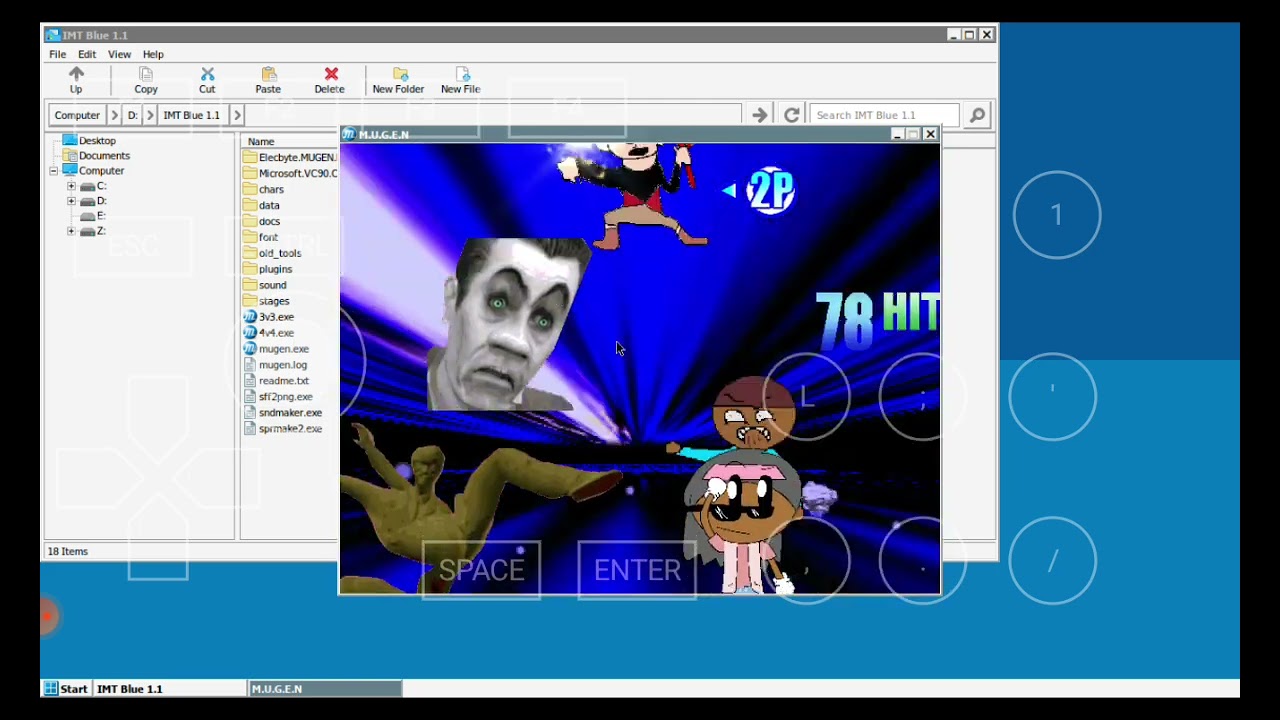Tap the round on-screen slash button
Viewport: 1280px width, 720px height.
(1053, 561)
